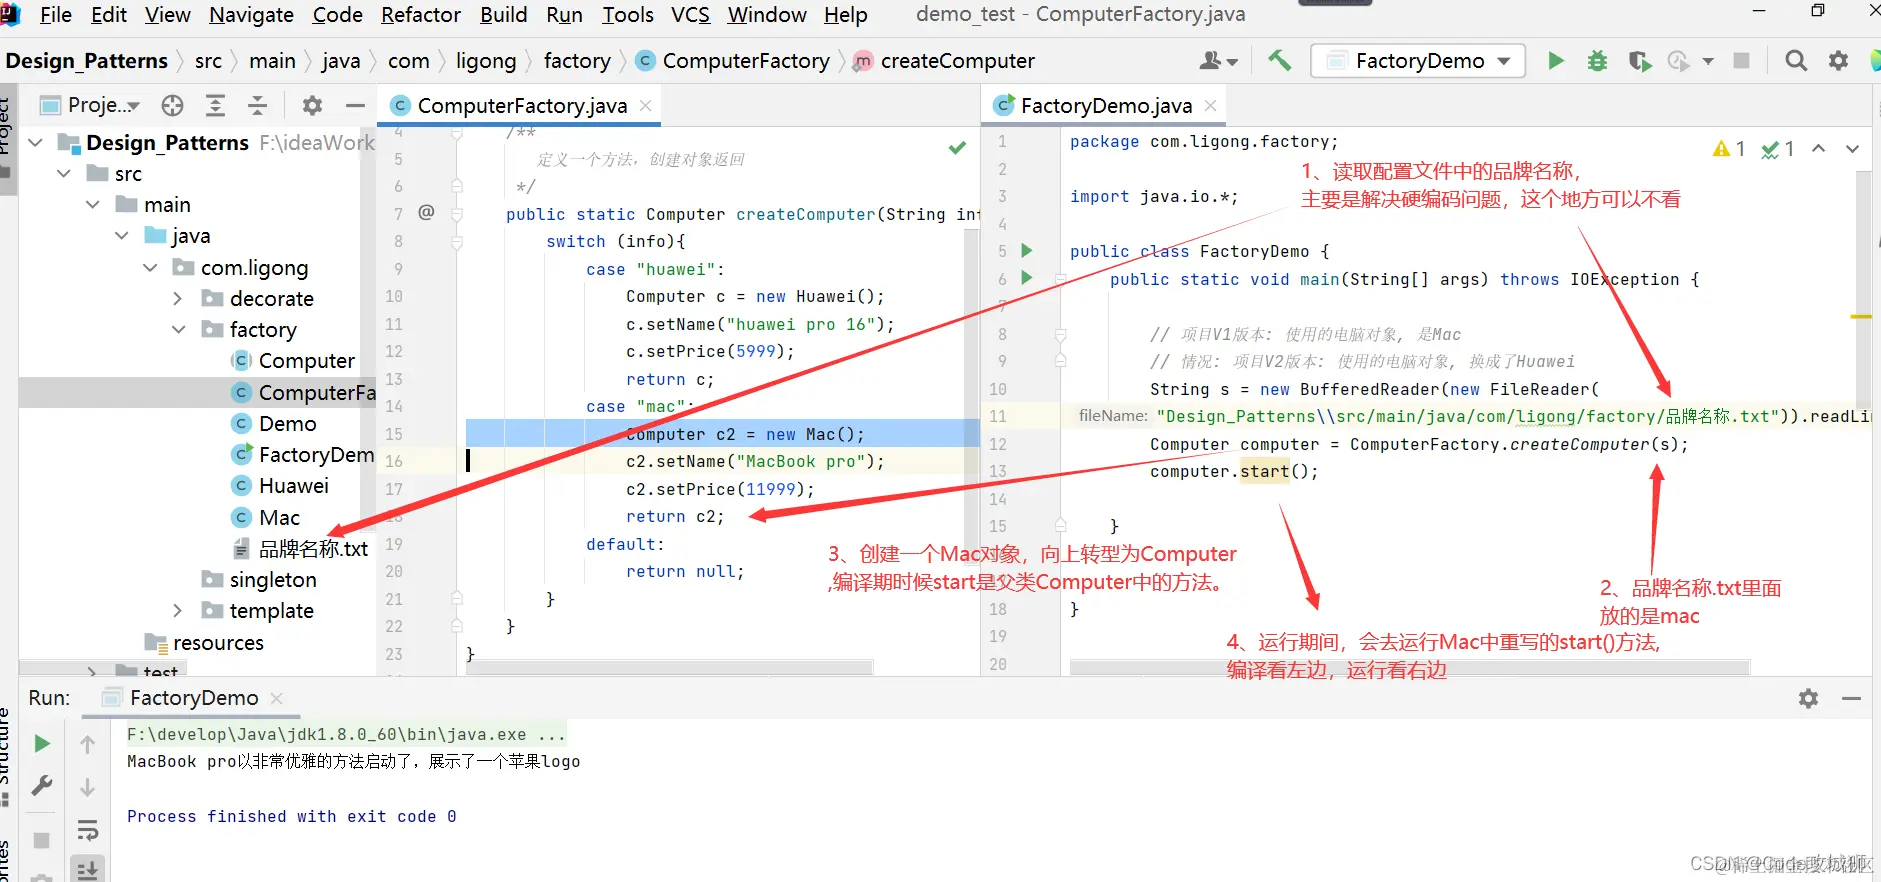Run with coverage shield icon

tap(1639, 61)
